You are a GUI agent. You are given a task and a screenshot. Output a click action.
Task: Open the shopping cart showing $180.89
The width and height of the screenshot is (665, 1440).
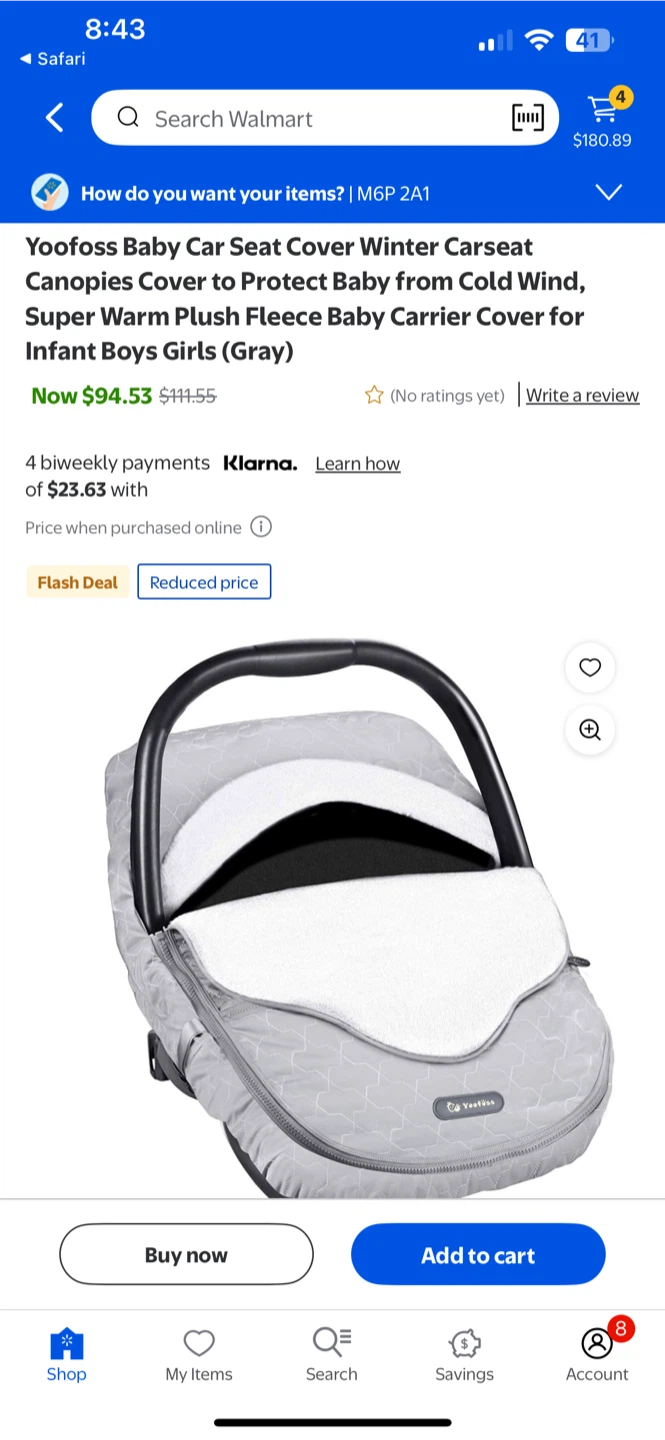(602, 118)
